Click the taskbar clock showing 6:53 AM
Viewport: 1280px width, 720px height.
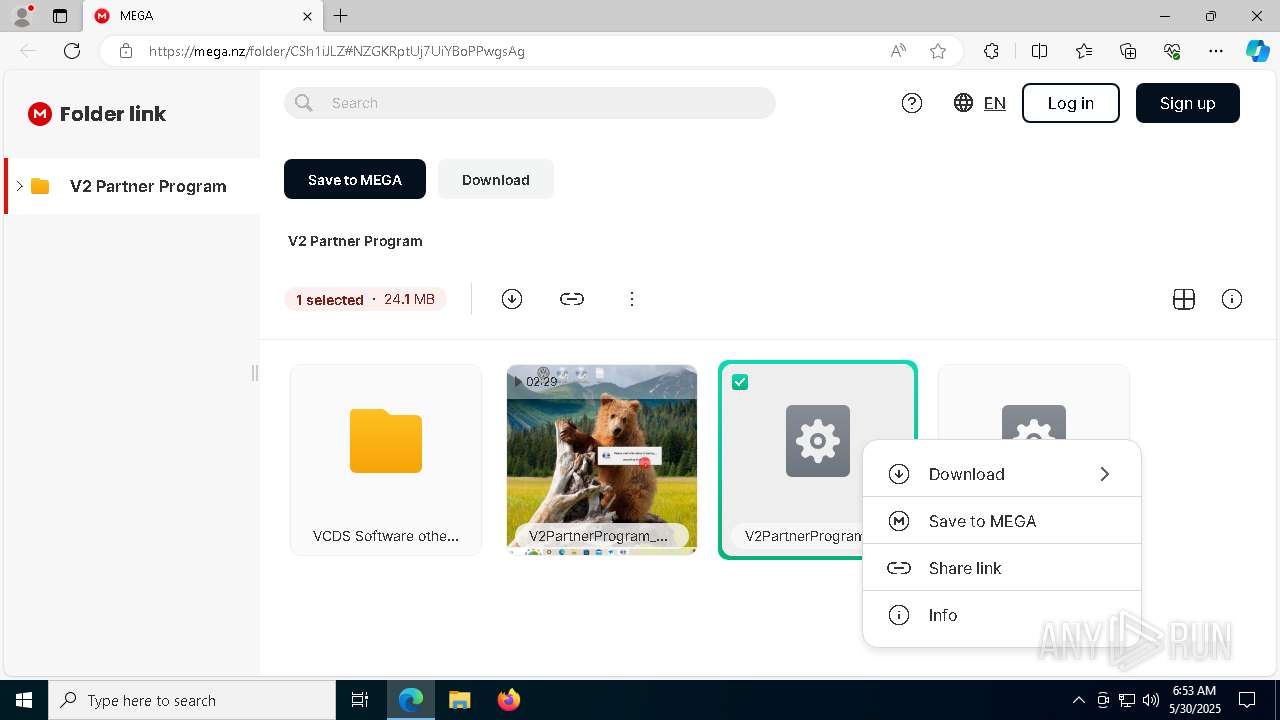(x=1194, y=700)
